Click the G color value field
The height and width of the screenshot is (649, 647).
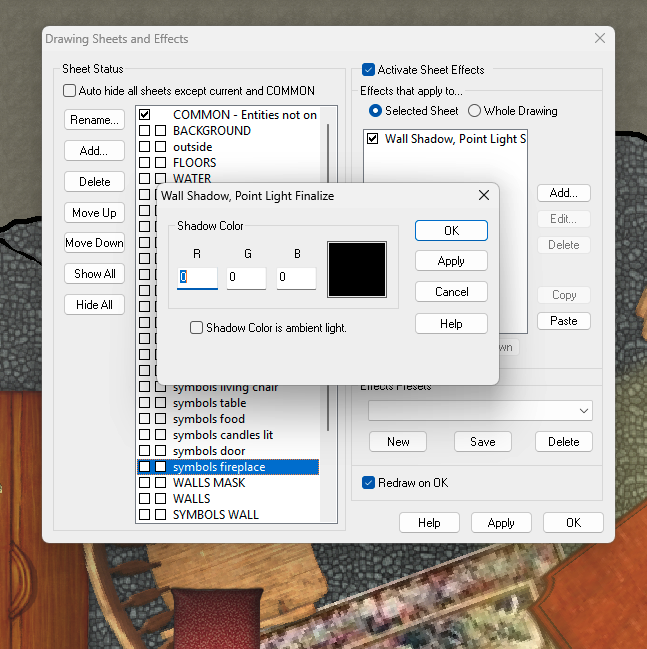246,277
